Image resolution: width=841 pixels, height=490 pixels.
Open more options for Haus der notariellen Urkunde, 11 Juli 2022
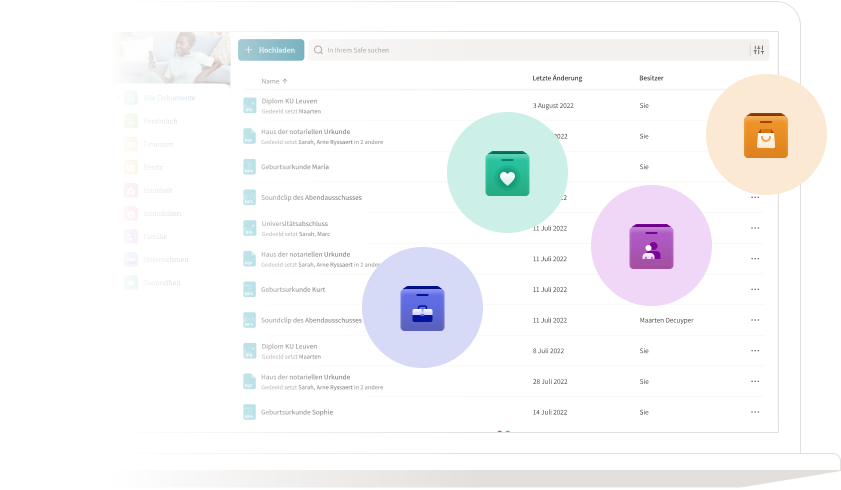(x=755, y=258)
